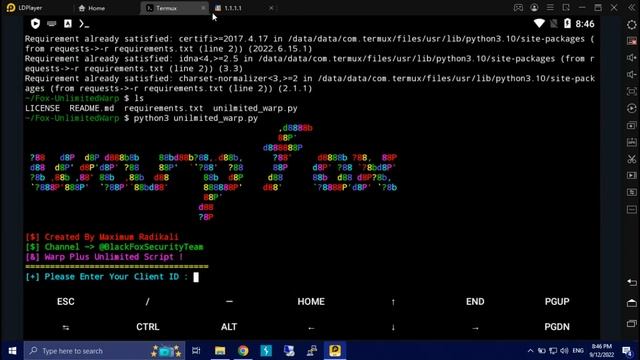
Task: Tap the PGUP extra key
Action: coord(557,302)
